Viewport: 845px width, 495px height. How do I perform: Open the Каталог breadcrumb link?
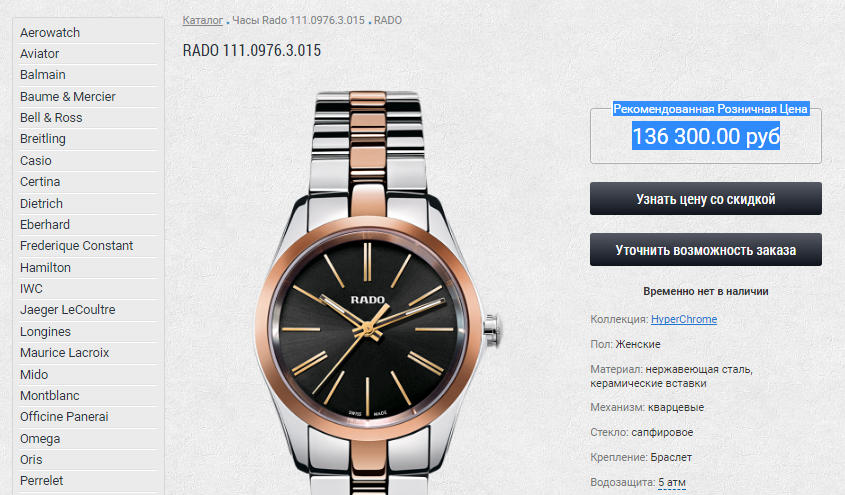(203, 20)
